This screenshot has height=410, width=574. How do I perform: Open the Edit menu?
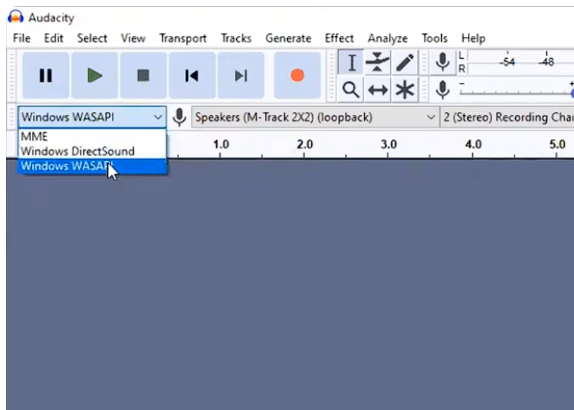[54, 38]
